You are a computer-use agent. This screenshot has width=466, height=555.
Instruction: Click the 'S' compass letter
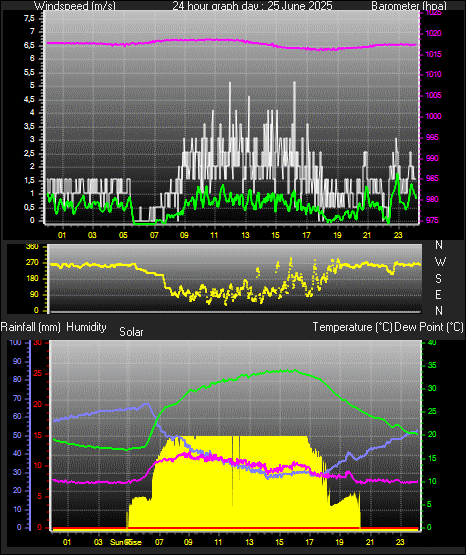click(x=438, y=279)
